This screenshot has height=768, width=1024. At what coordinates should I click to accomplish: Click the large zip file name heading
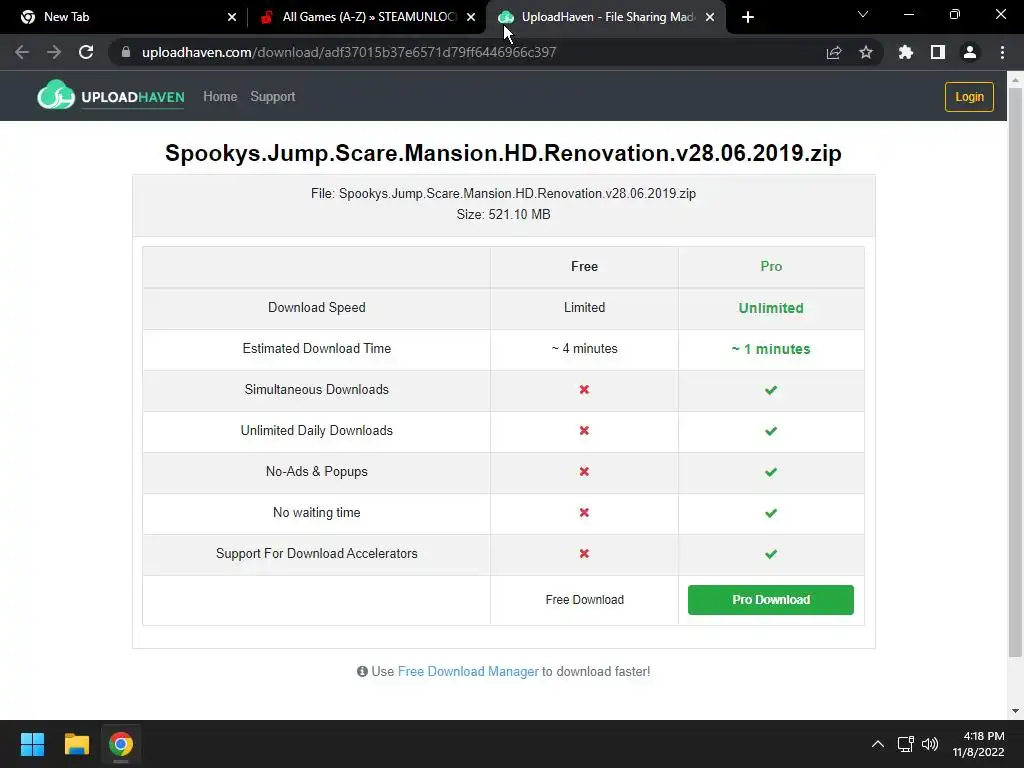point(504,153)
